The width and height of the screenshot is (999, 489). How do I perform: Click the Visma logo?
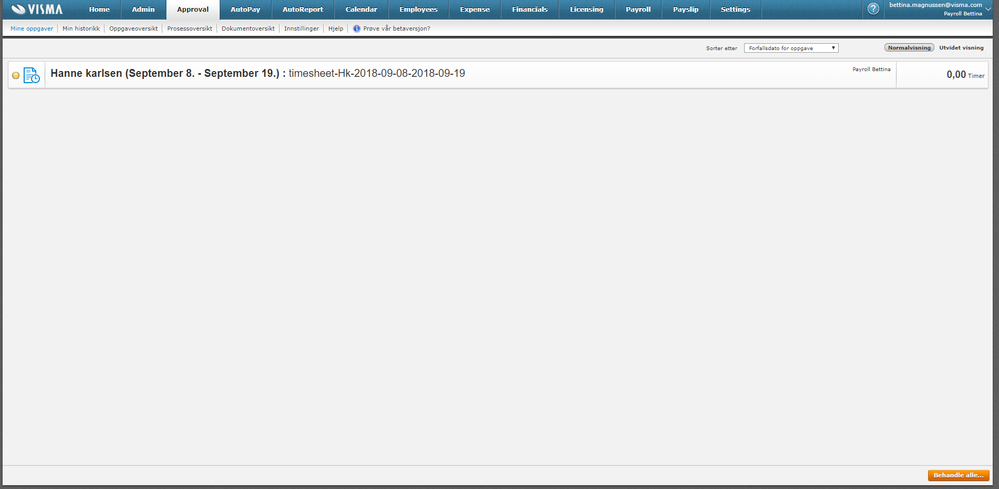coord(37,10)
